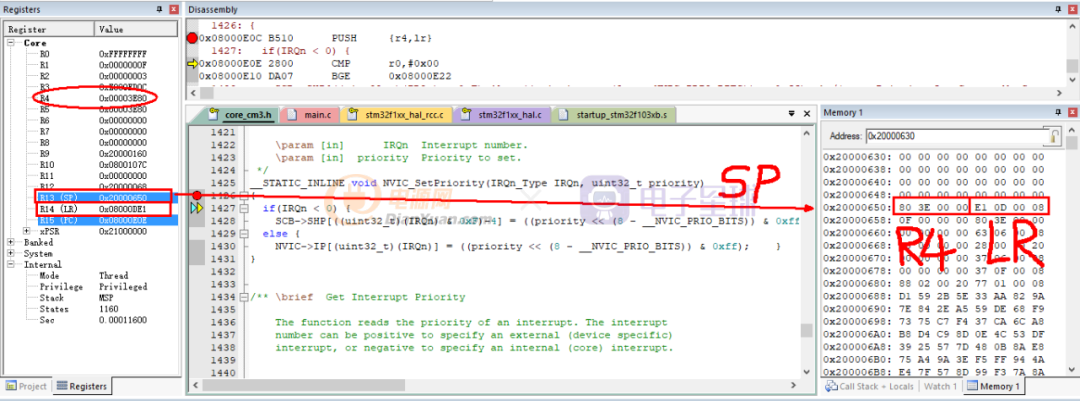Expand the xPSR register
Viewport: 1080px width, 401px height.
(26, 231)
